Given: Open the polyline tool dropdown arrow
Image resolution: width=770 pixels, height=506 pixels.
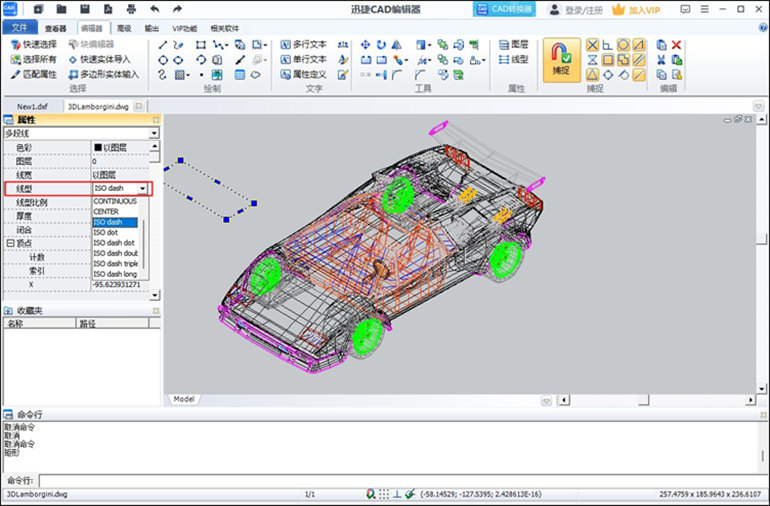Looking at the screenshot, I should coord(226,46).
